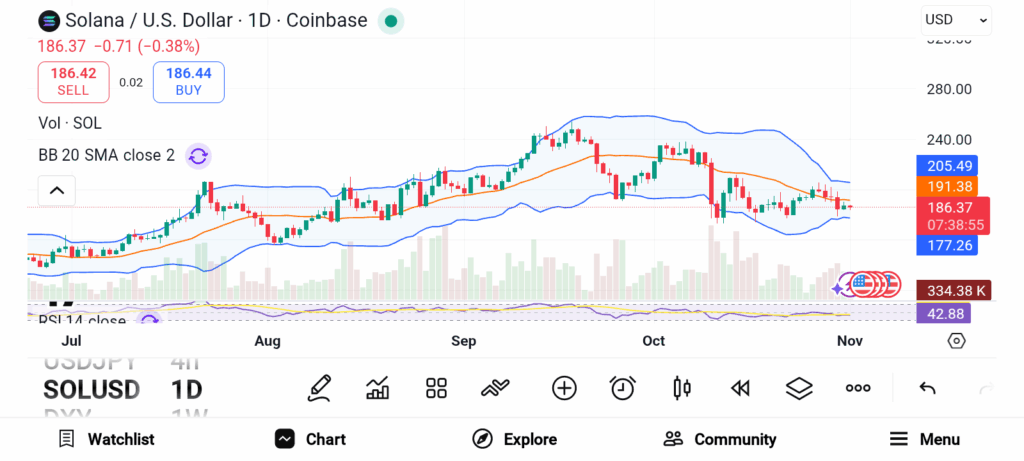Click the add symbol plus icon
The width and height of the screenshot is (1024, 461).
(x=564, y=388)
